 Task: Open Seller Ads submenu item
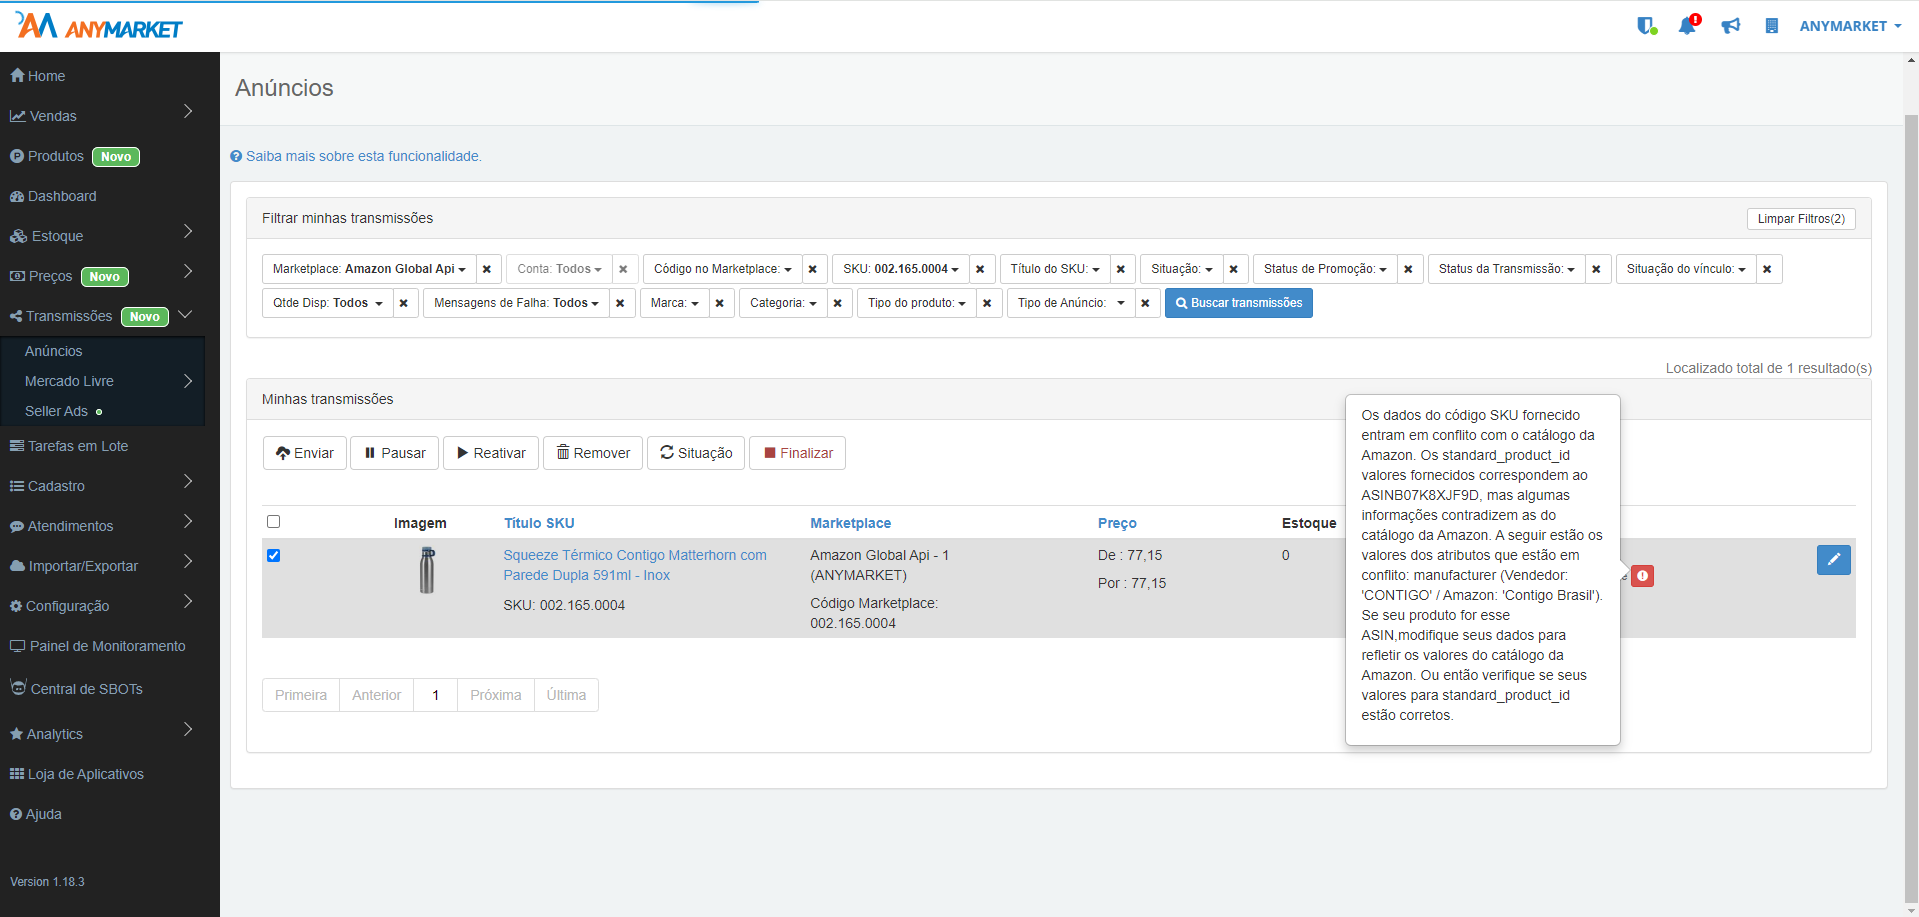click(56, 411)
